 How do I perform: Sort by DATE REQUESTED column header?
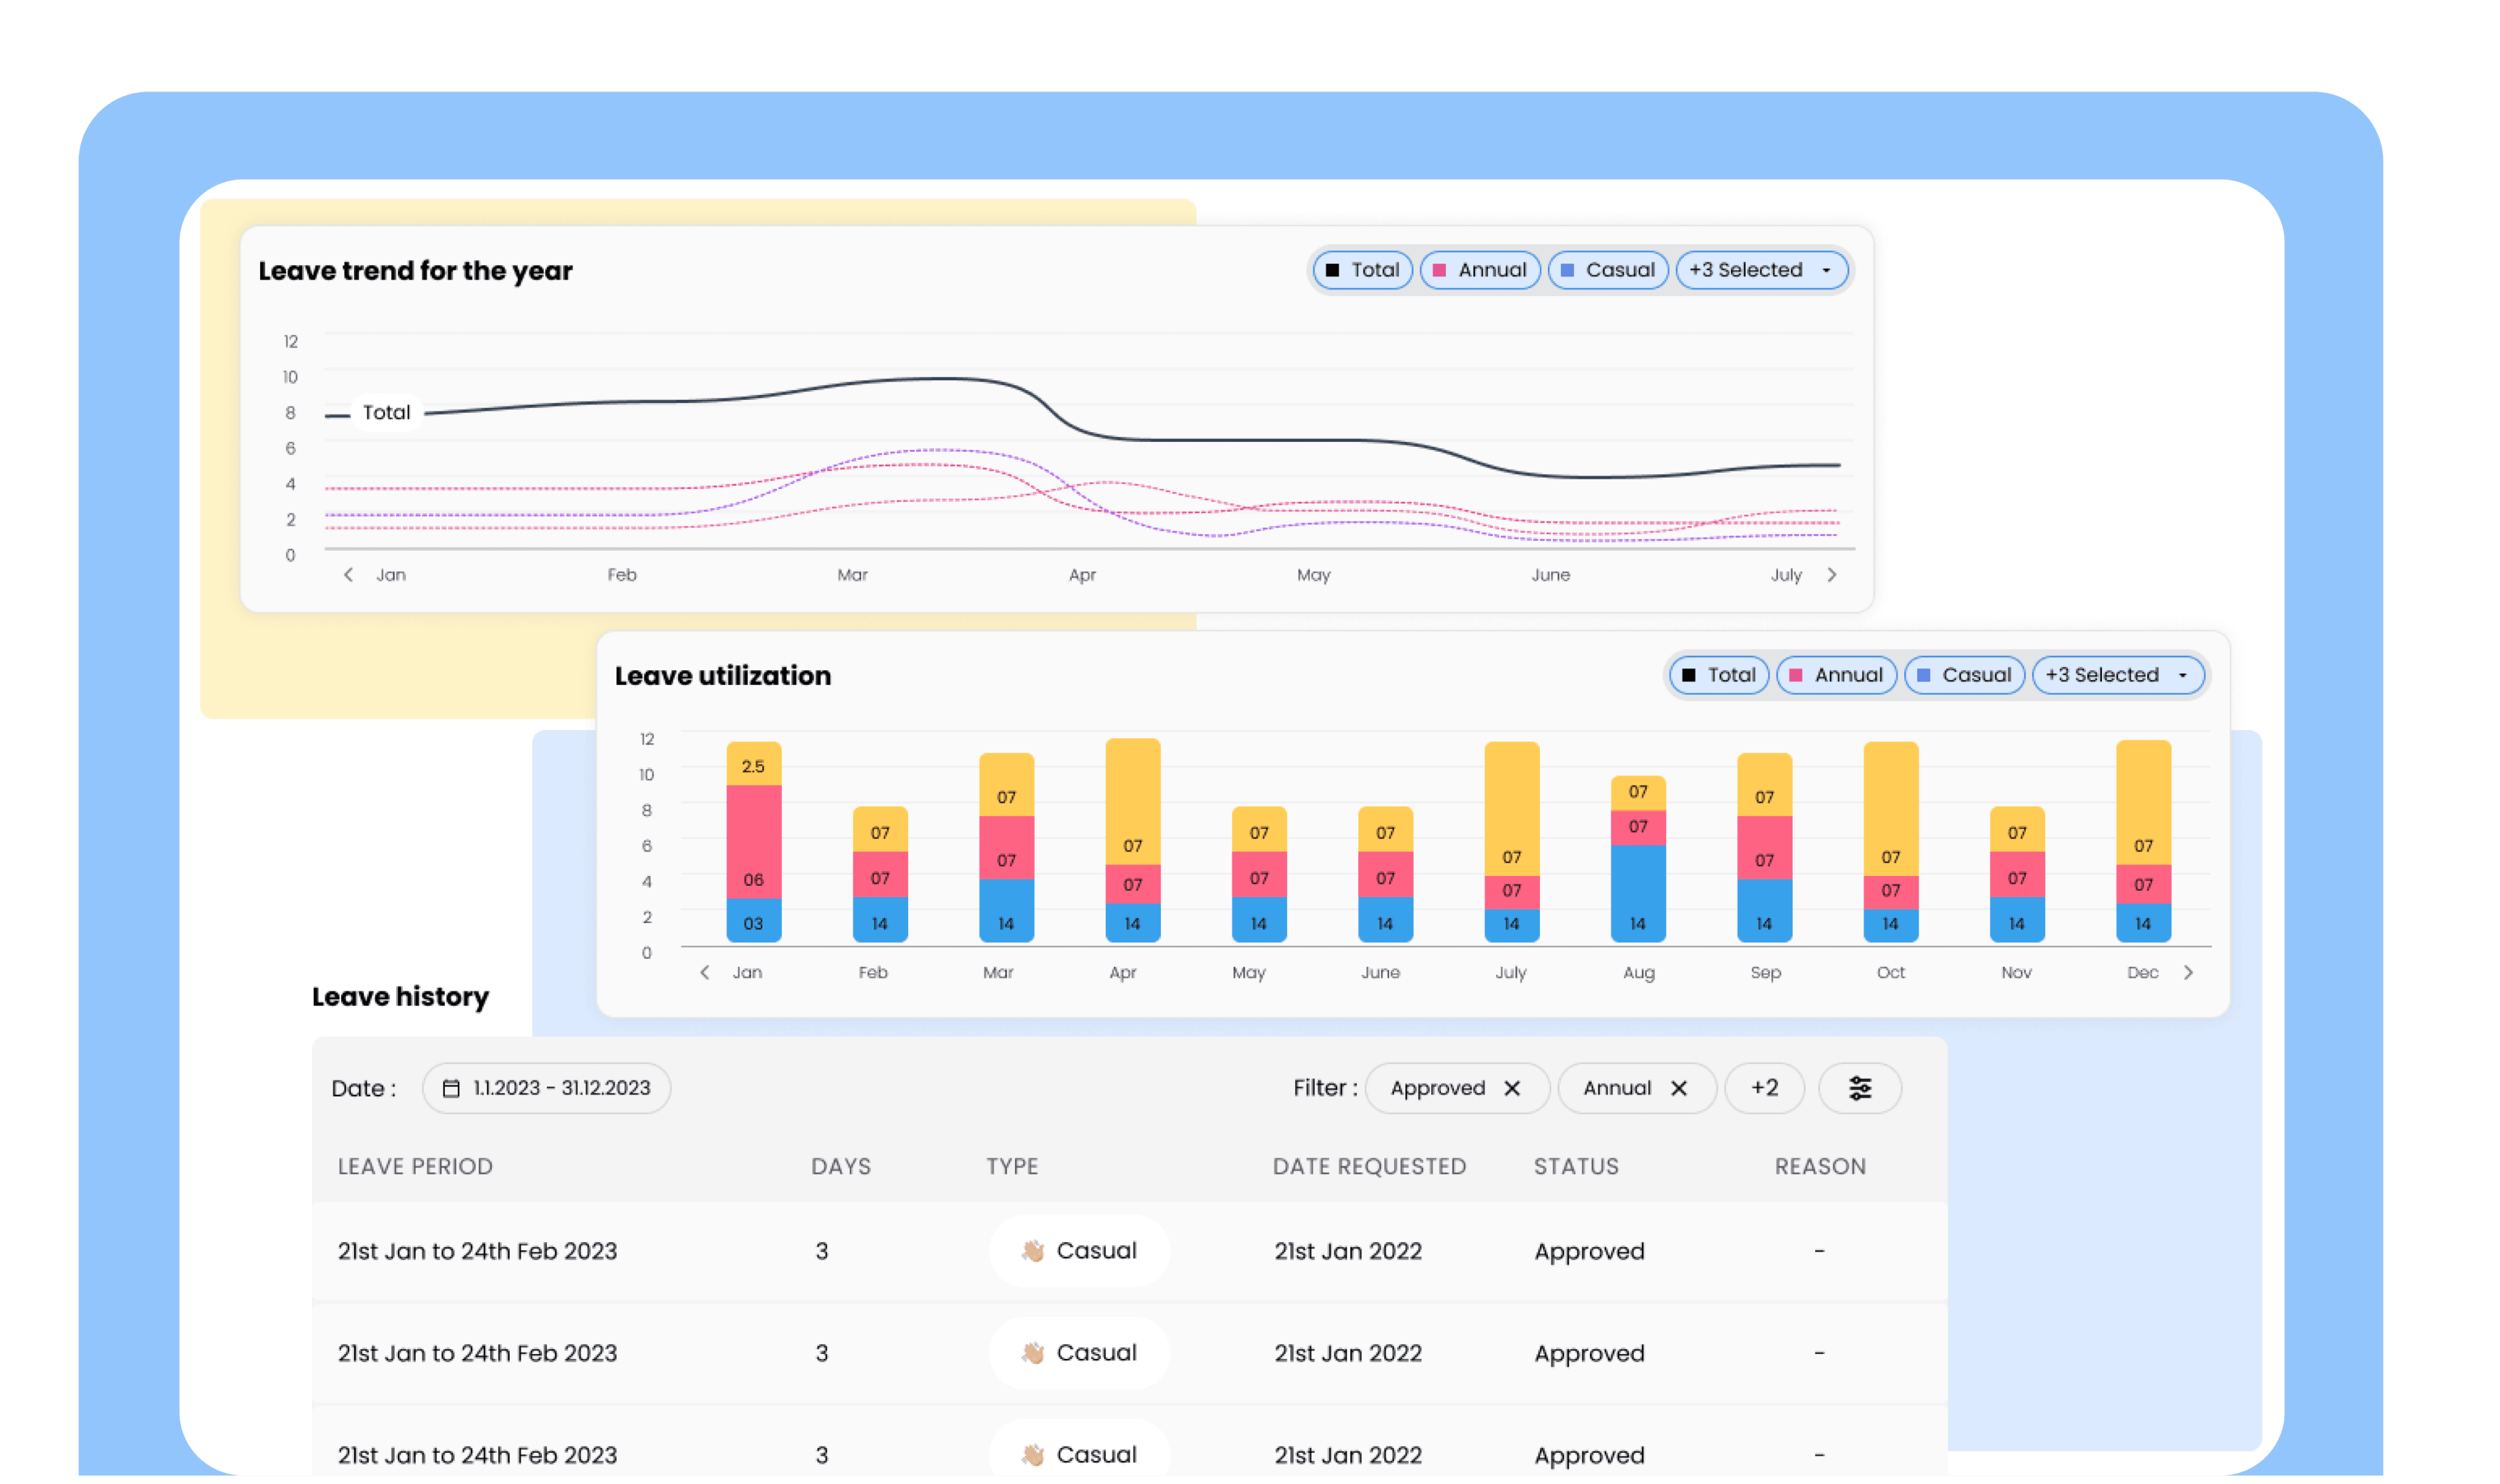pyautogui.click(x=1369, y=1166)
